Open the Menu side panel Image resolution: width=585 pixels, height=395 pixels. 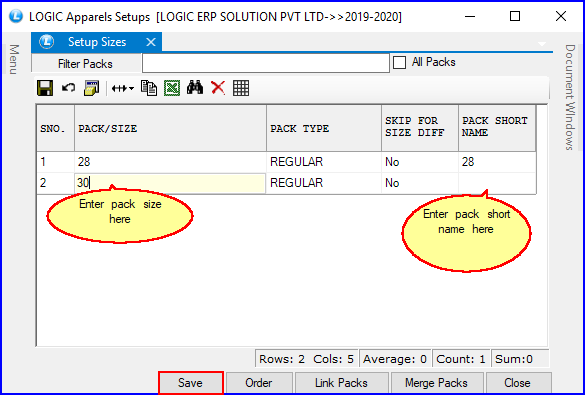(14, 60)
